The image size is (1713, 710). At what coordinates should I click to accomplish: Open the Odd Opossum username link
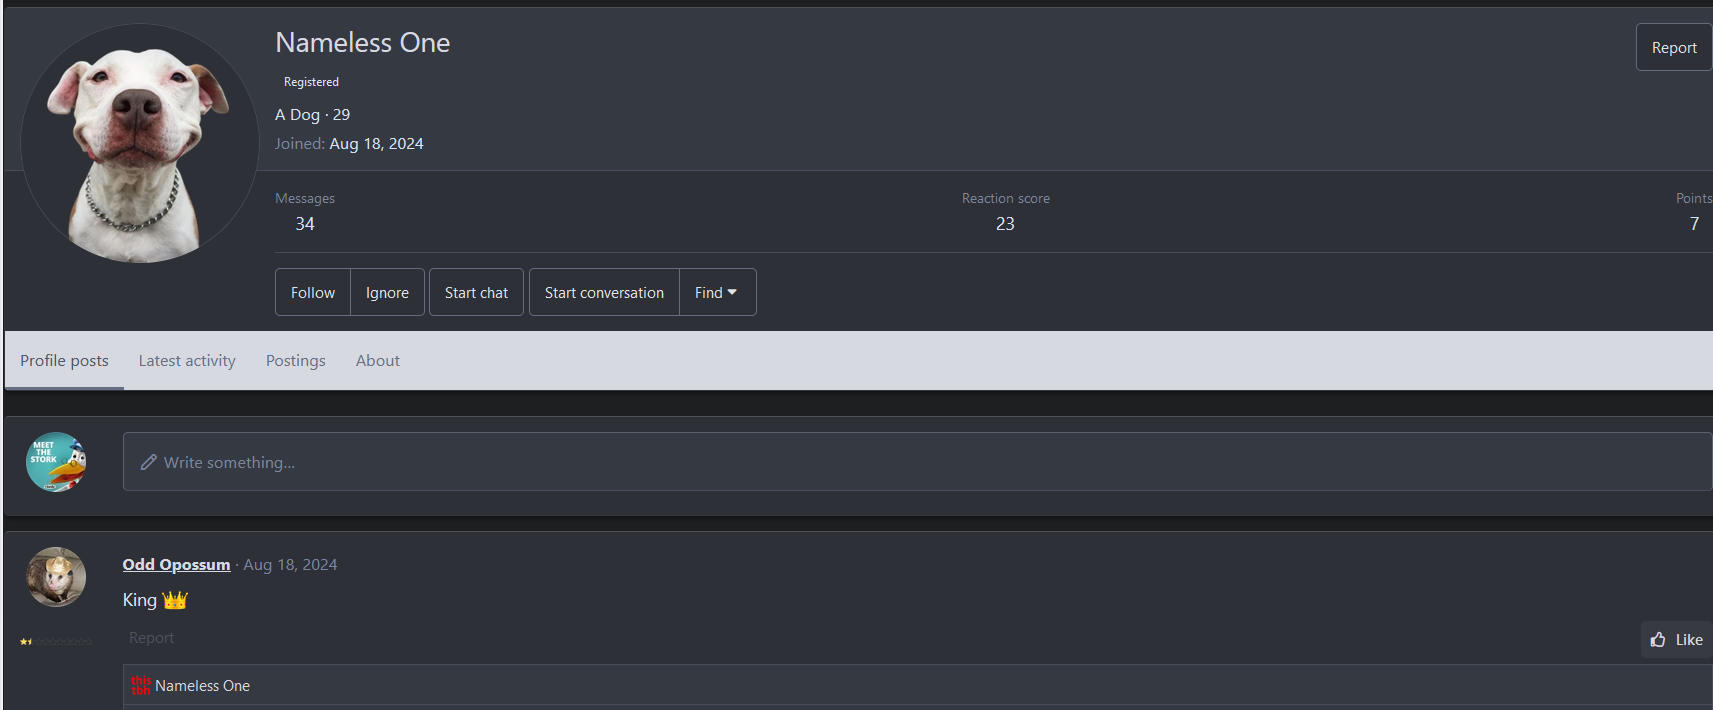[176, 565]
